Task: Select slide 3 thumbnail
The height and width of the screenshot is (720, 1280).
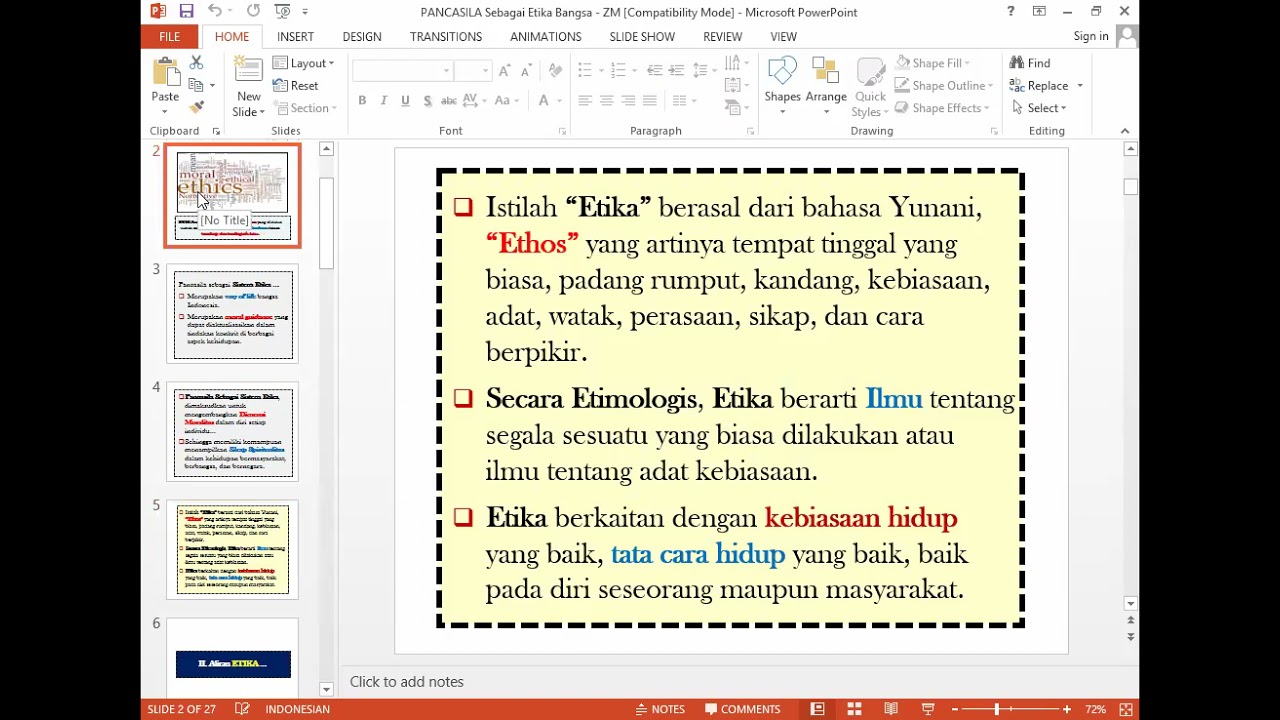Action: click(x=233, y=314)
